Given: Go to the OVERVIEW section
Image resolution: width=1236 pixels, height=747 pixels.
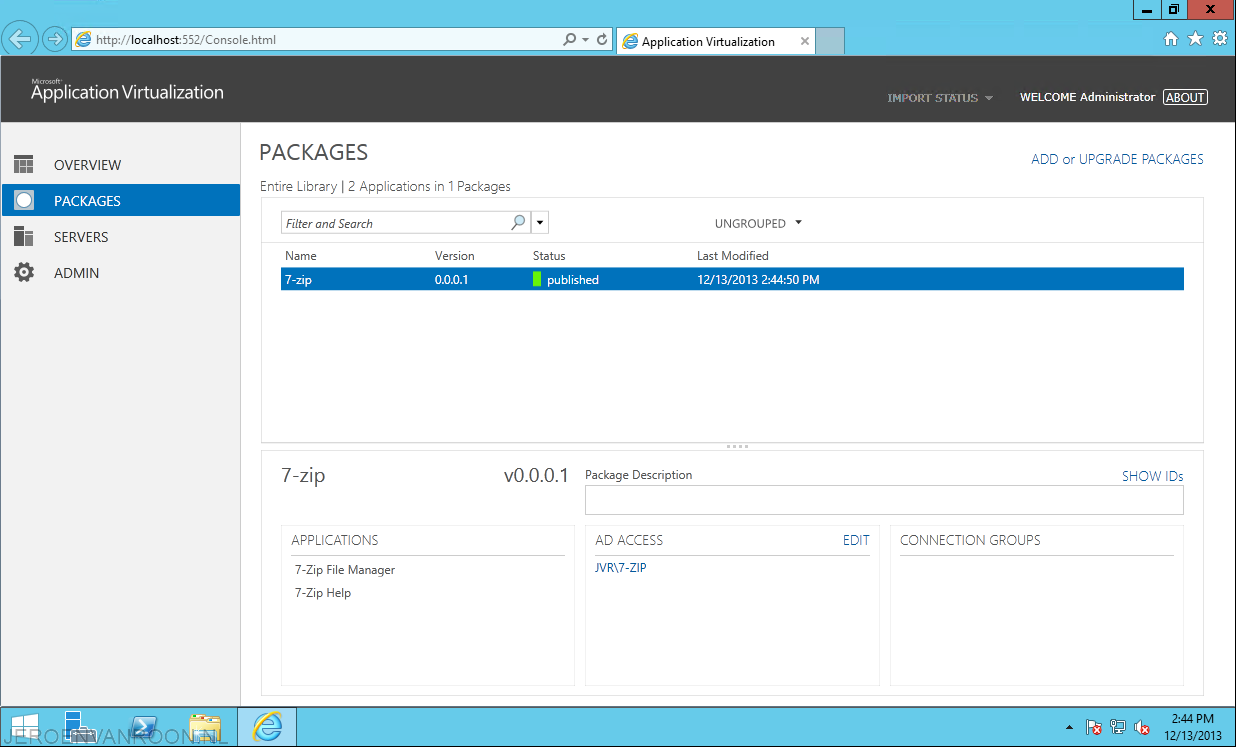Looking at the screenshot, I should click(87, 165).
